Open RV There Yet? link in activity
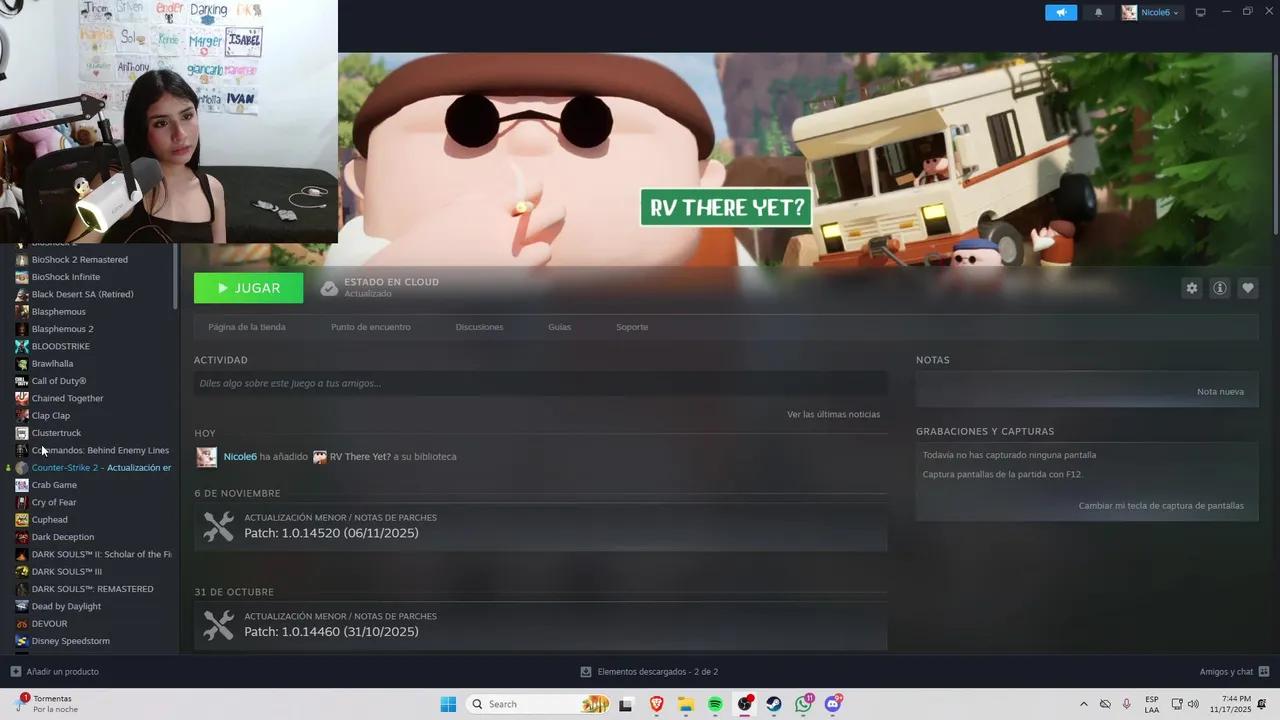 click(360, 457)
